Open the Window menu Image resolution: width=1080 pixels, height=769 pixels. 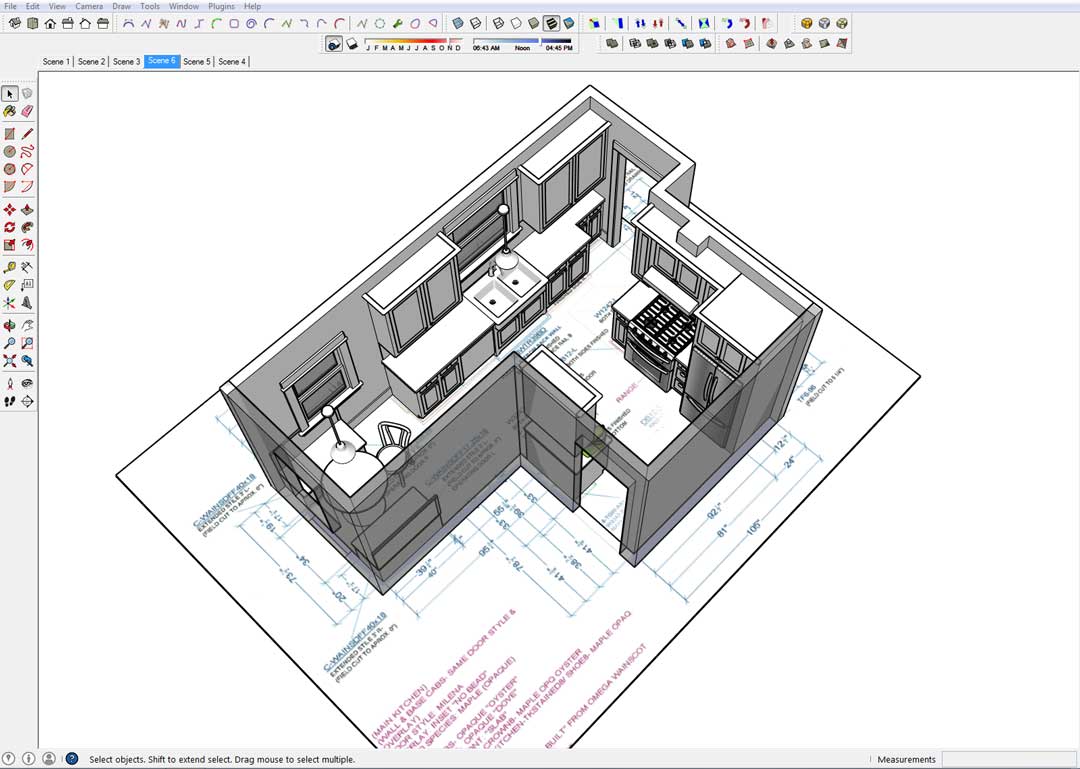click(x=184, y=6)
